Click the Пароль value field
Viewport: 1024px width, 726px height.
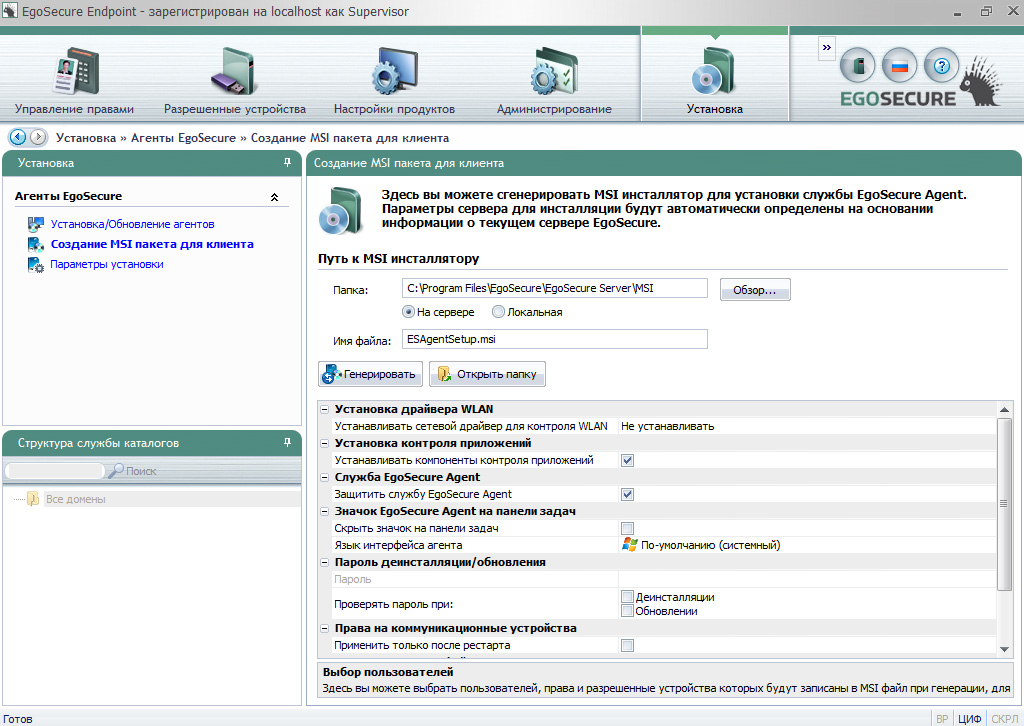pos(807,579)
